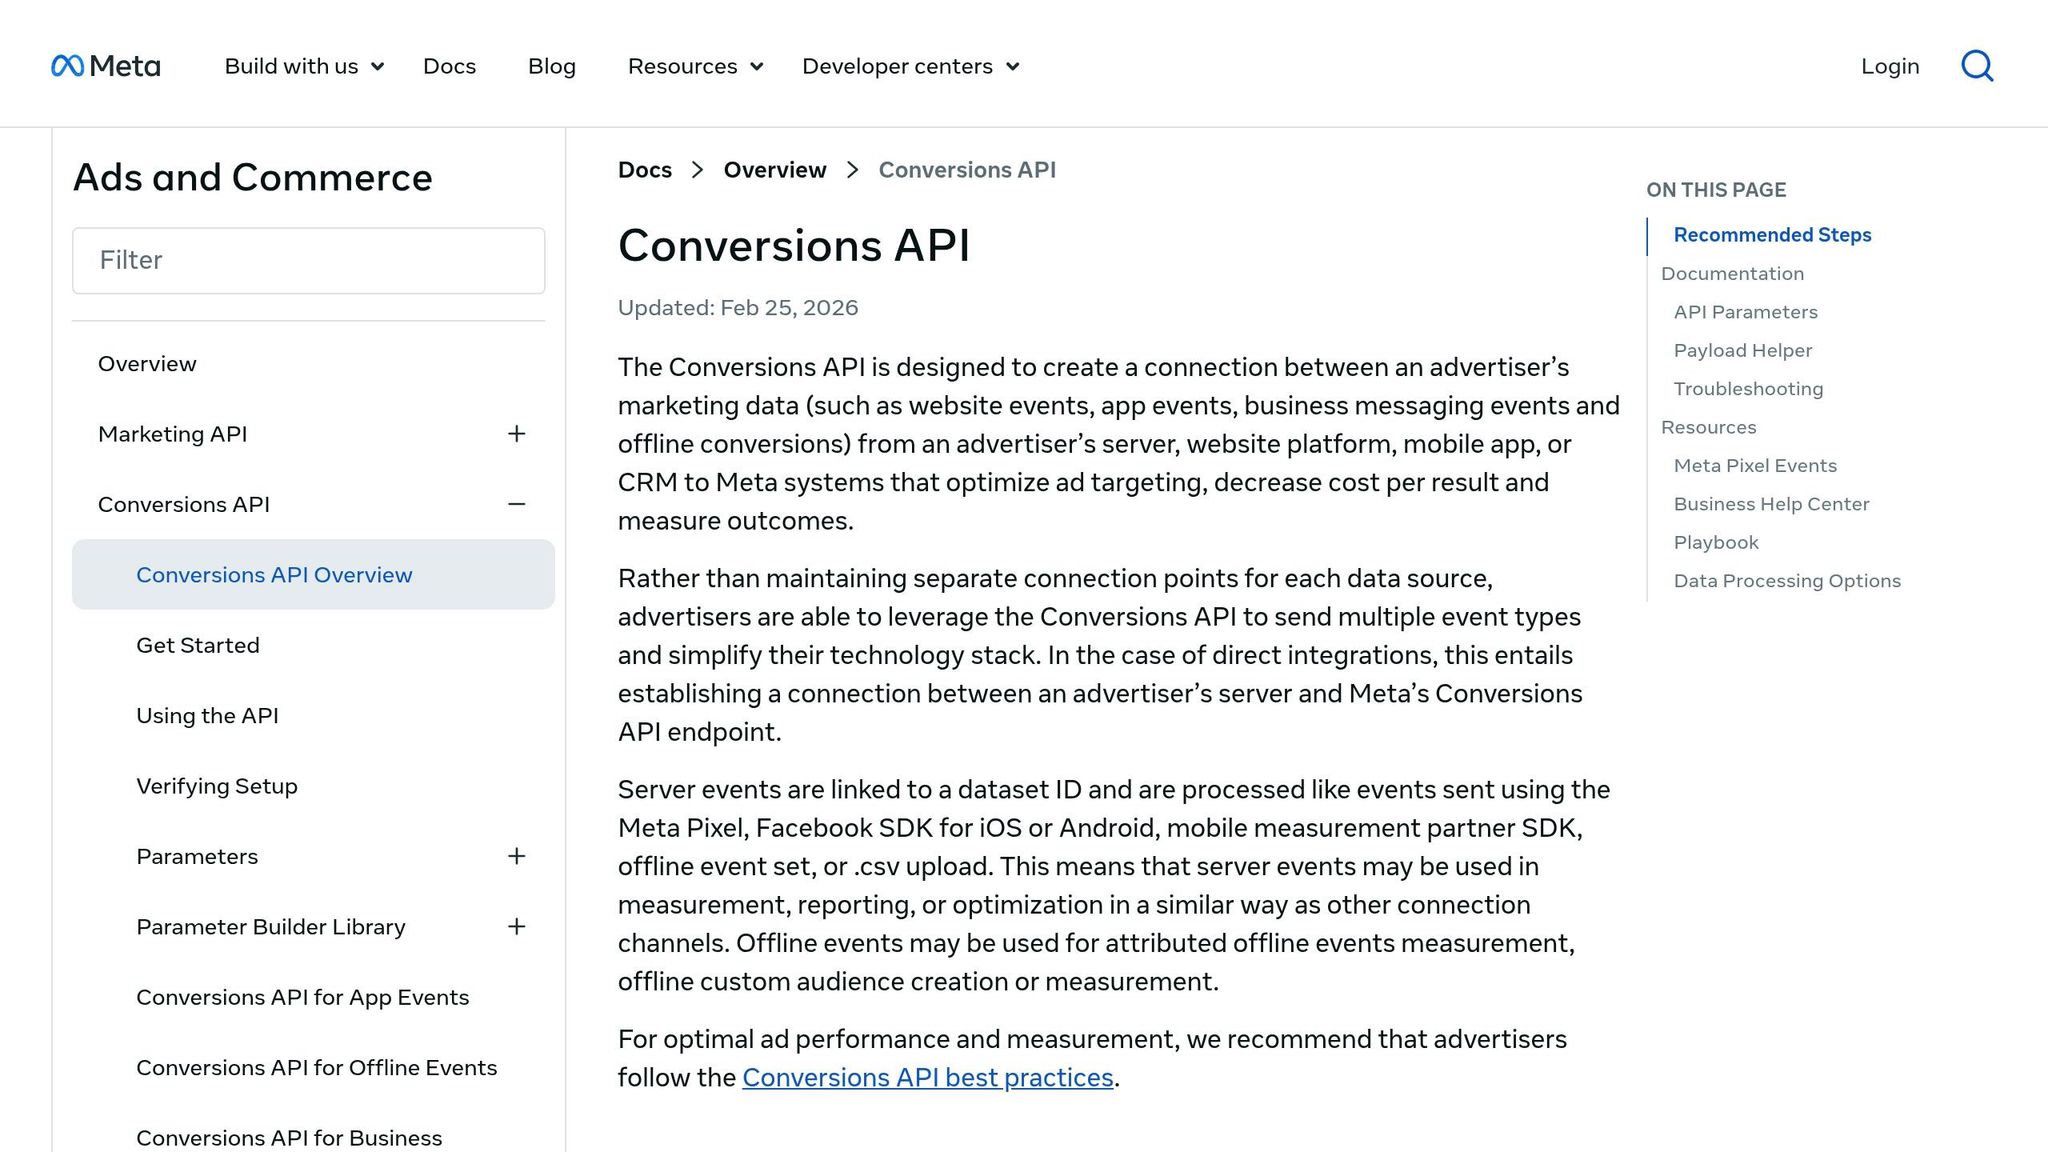Viewport: 2048px width, 1152px height.
Task: Jump to Troubleshooting section
Action: [x=1748, y=389]
